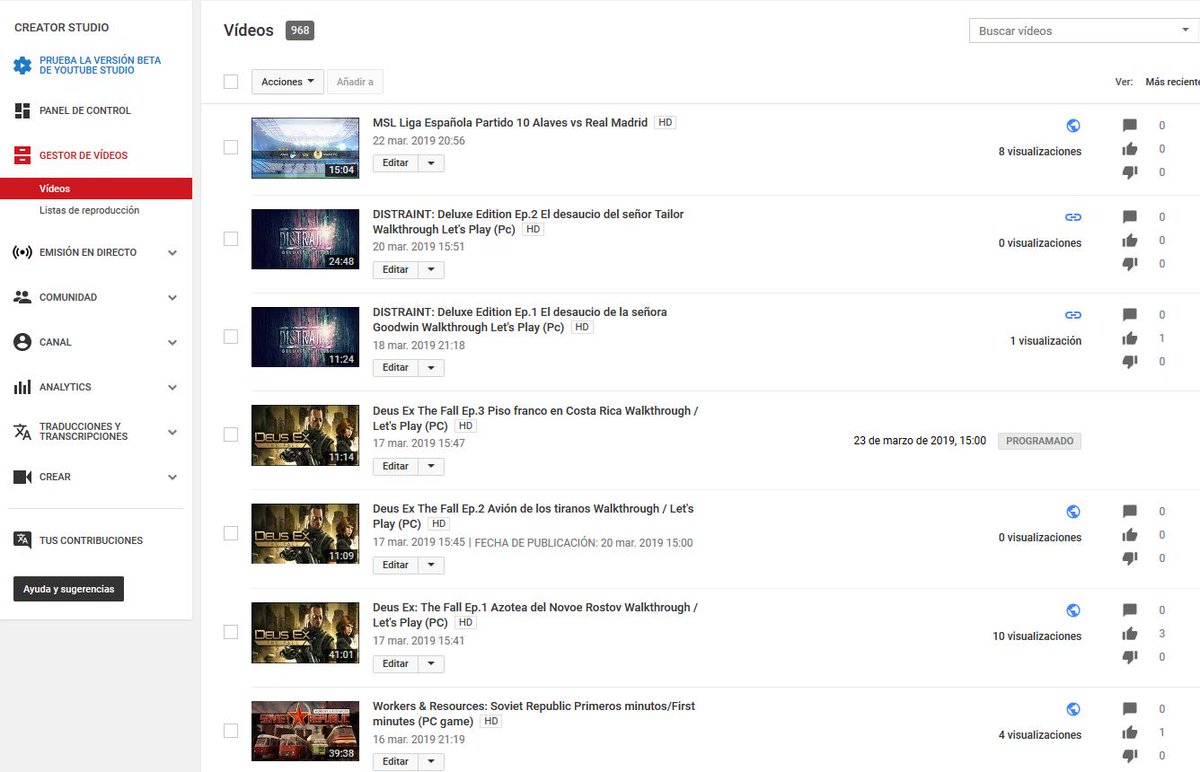Open the Acciones dropdown

[x=287, y=82]
